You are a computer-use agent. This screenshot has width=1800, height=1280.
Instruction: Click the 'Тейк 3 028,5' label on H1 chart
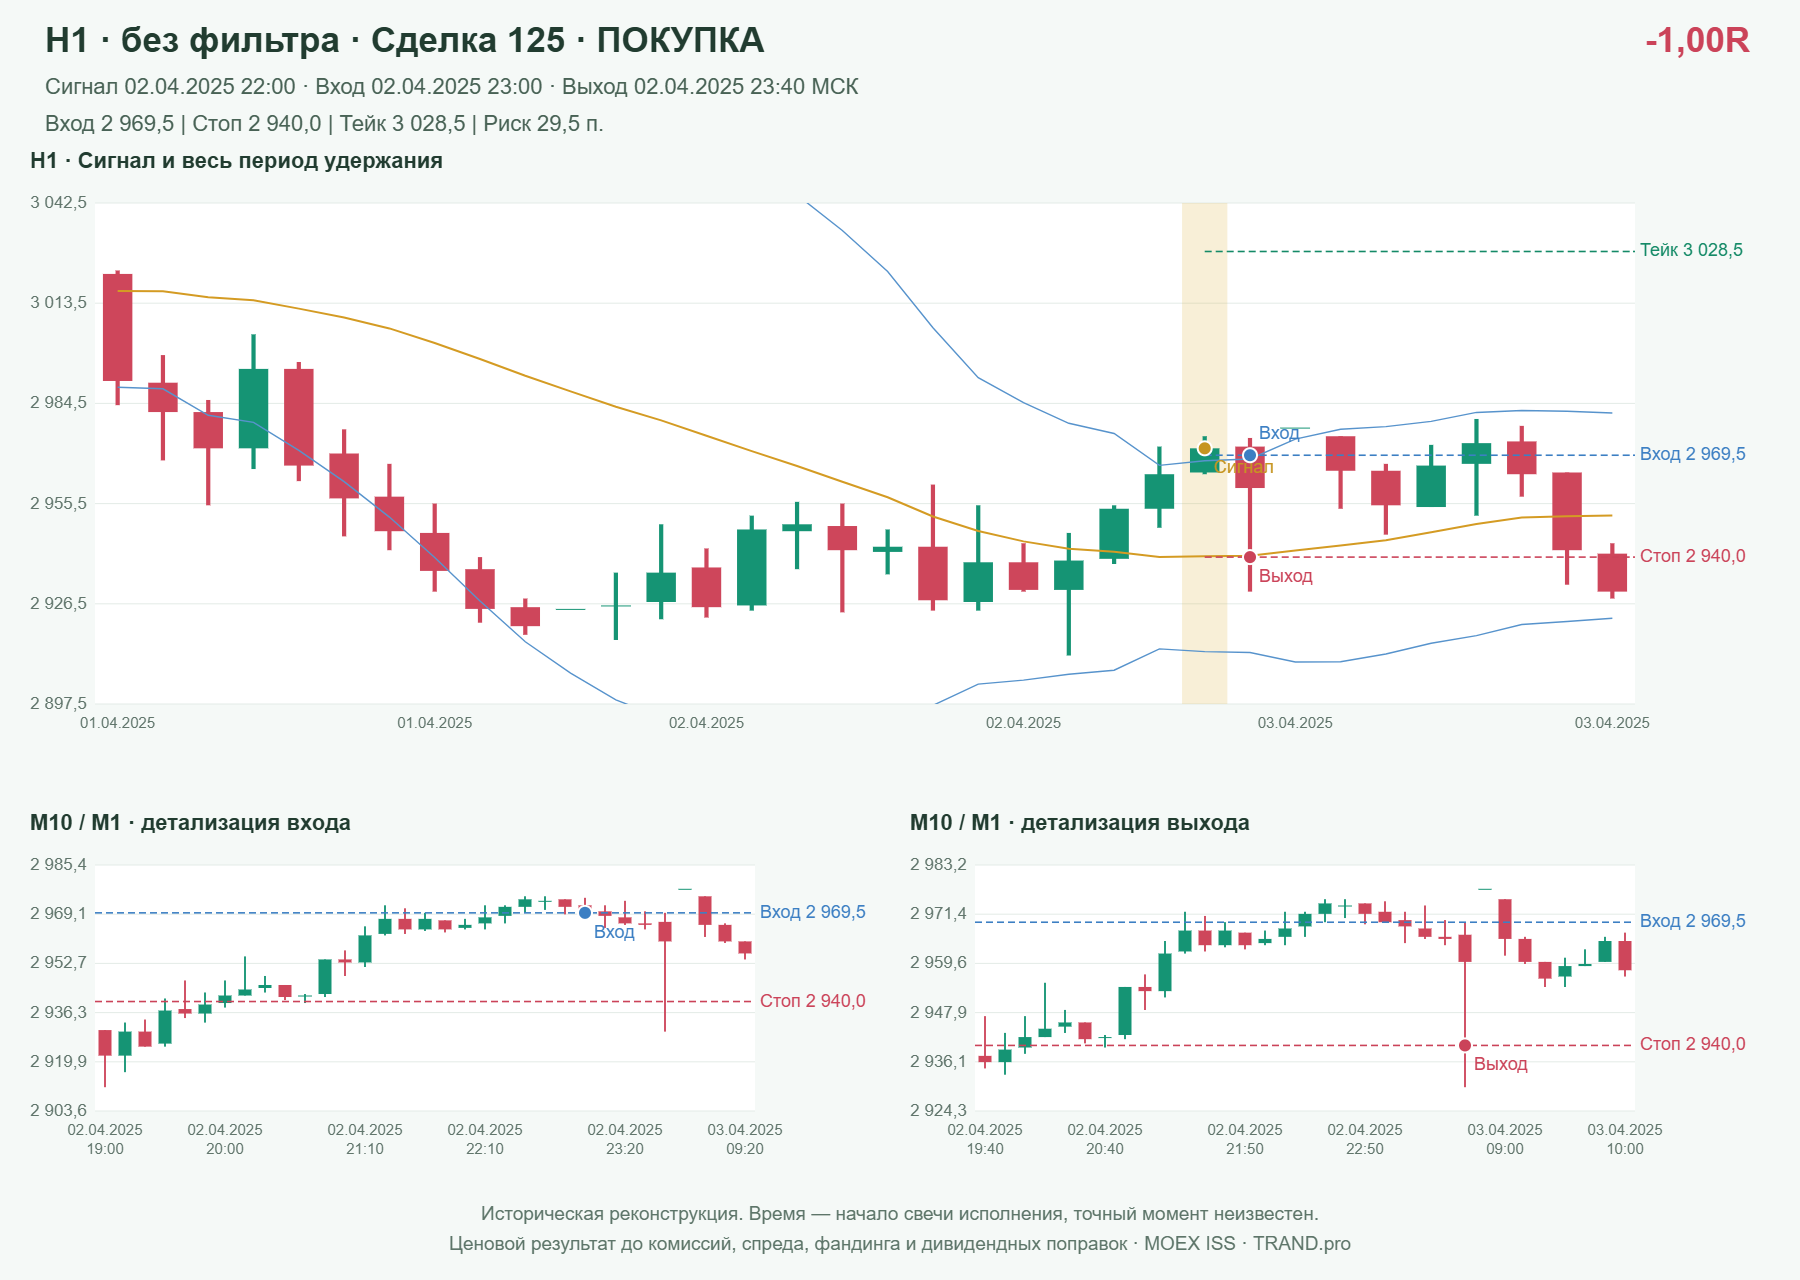1691,250
